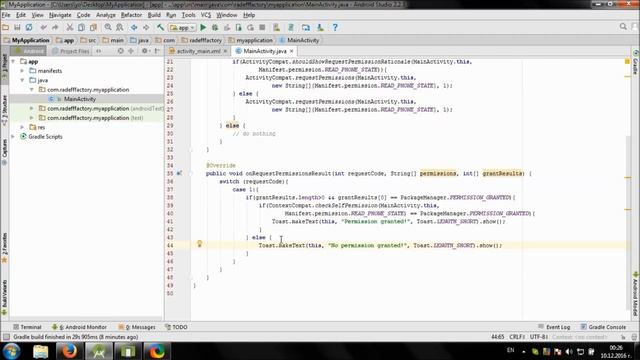640x360 pixels.
Task: Expand the test package node
Action: tap(32, 118)
